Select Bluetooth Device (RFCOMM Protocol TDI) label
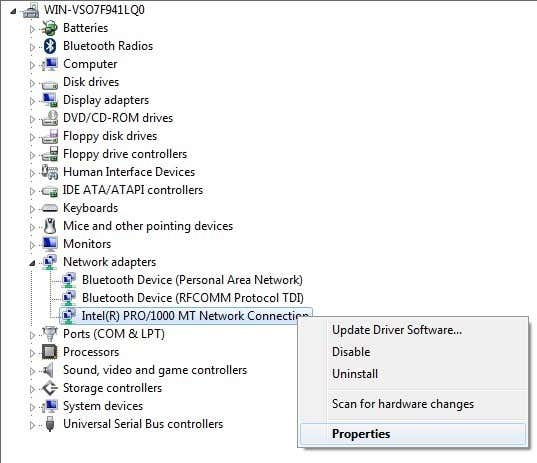Screen dimensions: 537x463 [x=193, y=298]
